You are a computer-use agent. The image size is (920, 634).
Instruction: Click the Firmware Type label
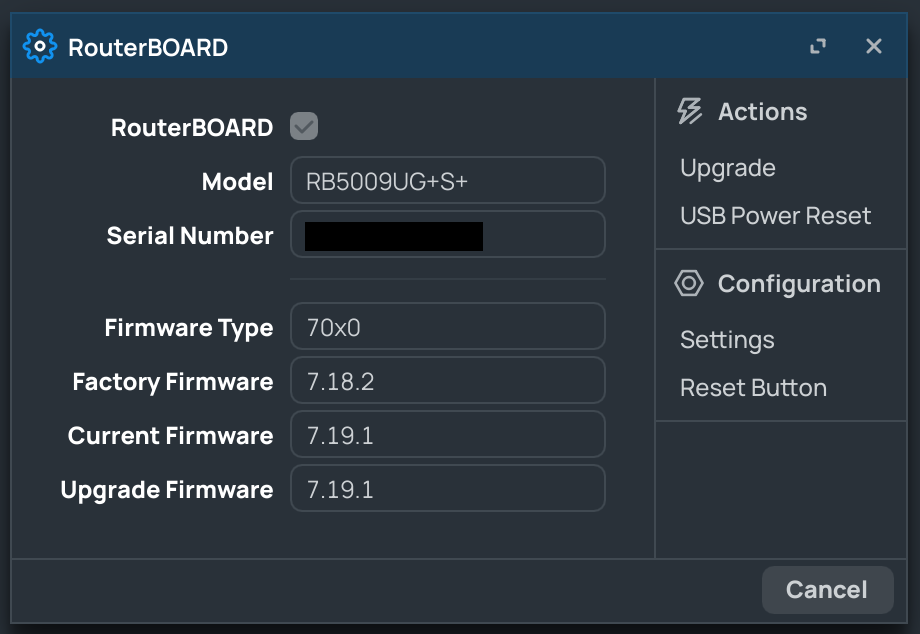point(189,328)
